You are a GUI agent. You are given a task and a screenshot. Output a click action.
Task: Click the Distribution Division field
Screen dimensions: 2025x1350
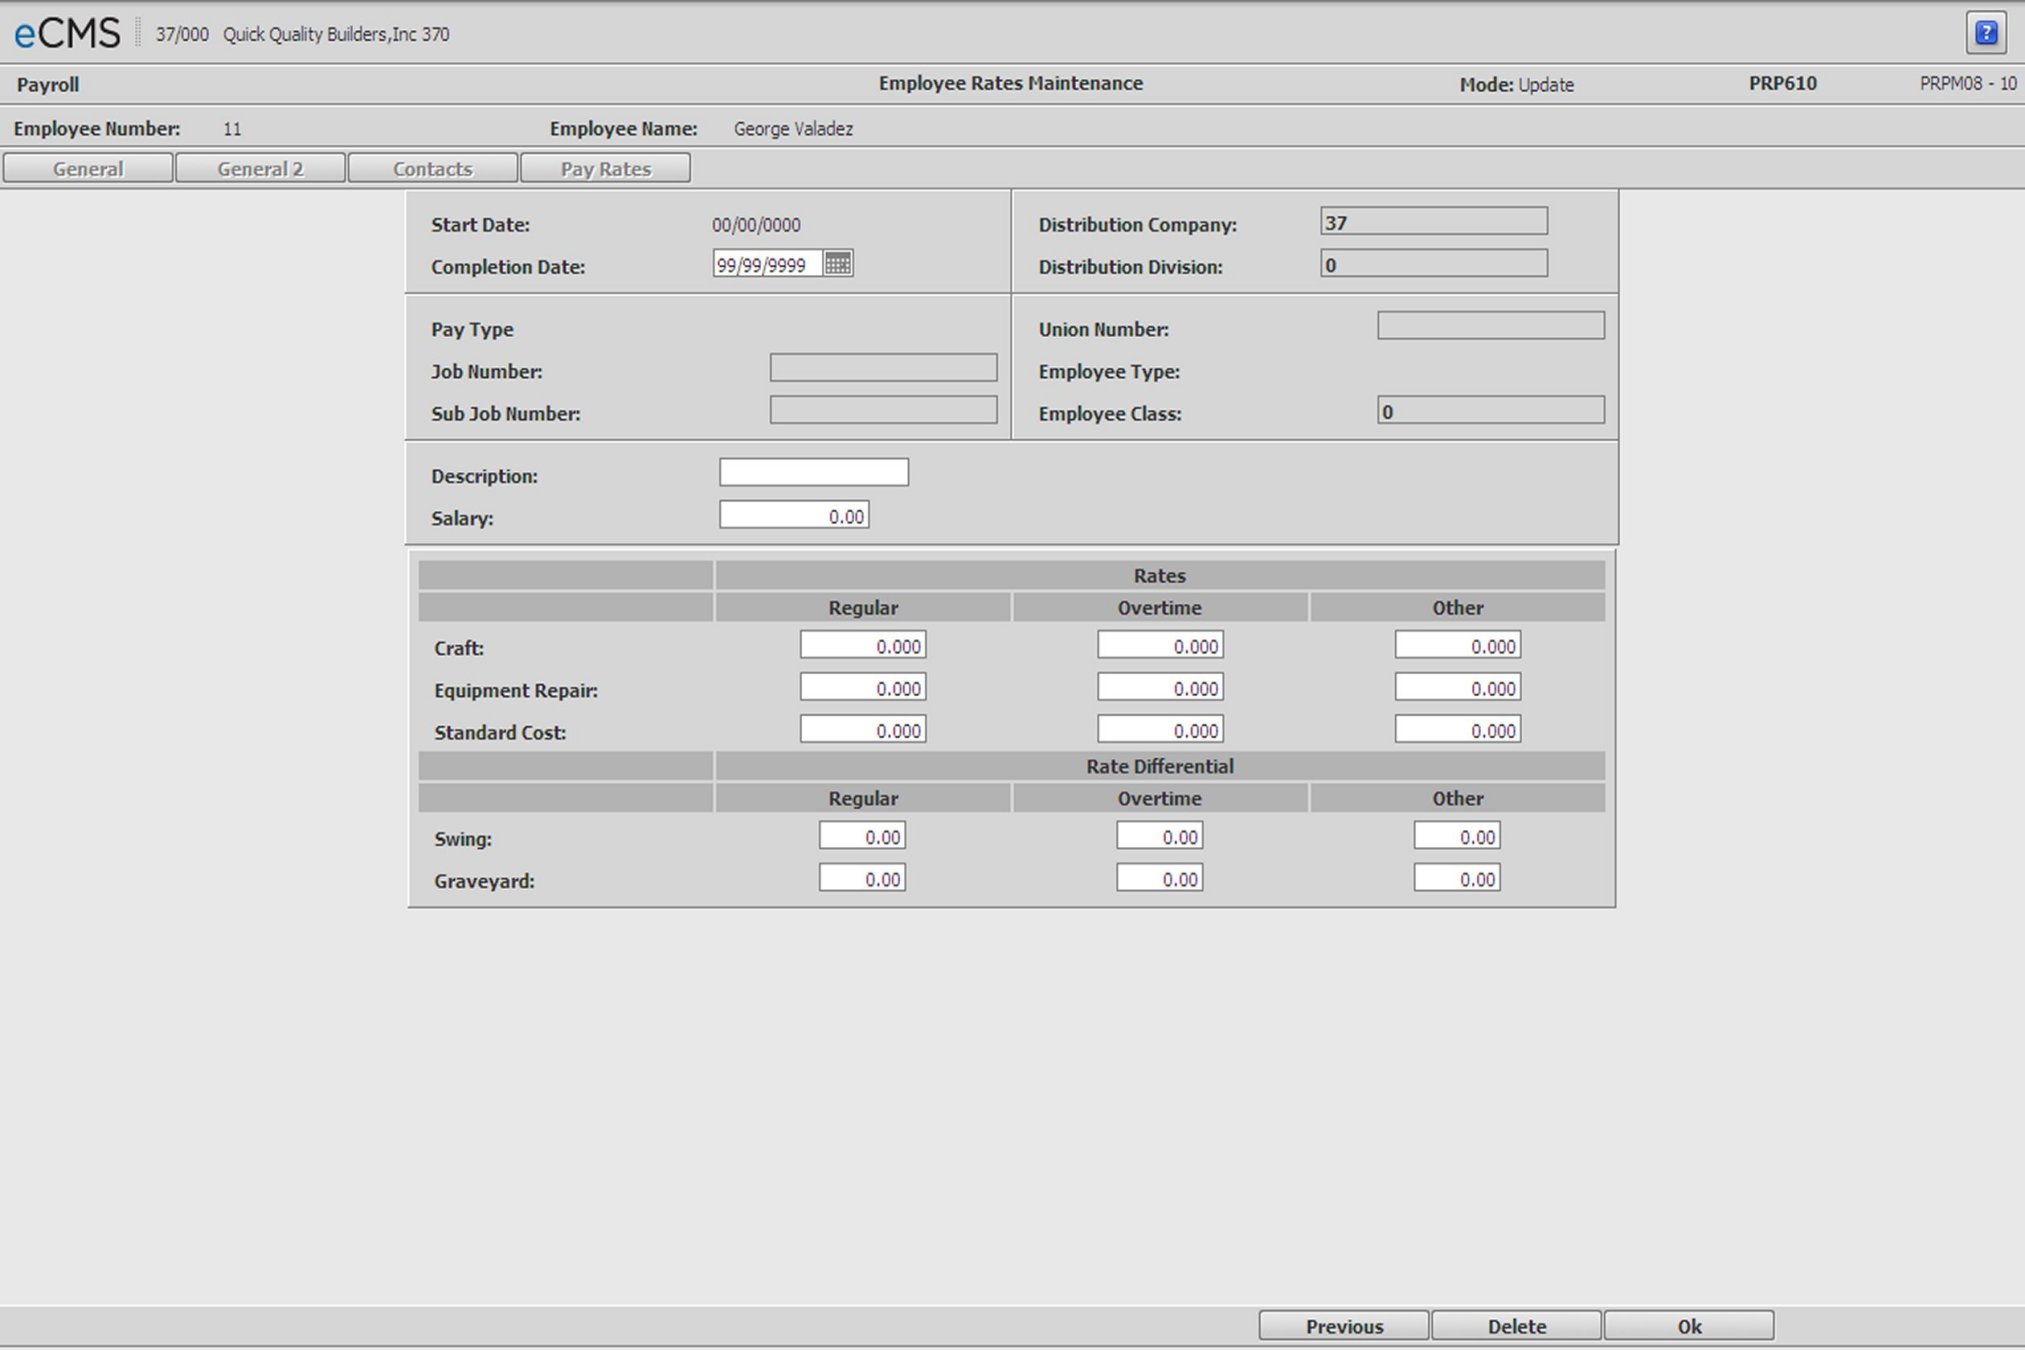pos(1434,263)
